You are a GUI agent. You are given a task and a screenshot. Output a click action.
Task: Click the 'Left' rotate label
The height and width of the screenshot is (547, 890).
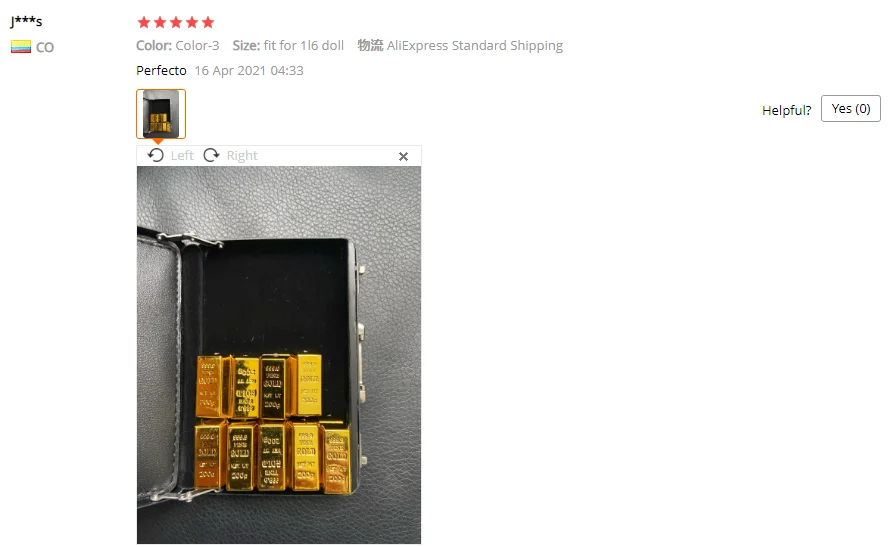[x=182, y=155]
